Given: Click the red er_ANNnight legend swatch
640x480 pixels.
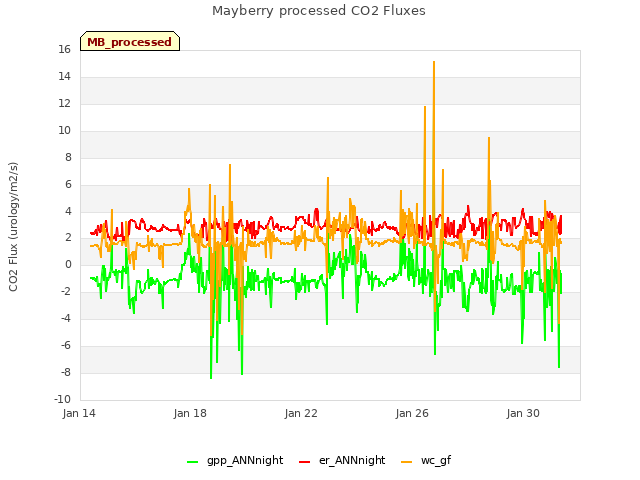Looking at the screenshot, I should coord(304,462).
